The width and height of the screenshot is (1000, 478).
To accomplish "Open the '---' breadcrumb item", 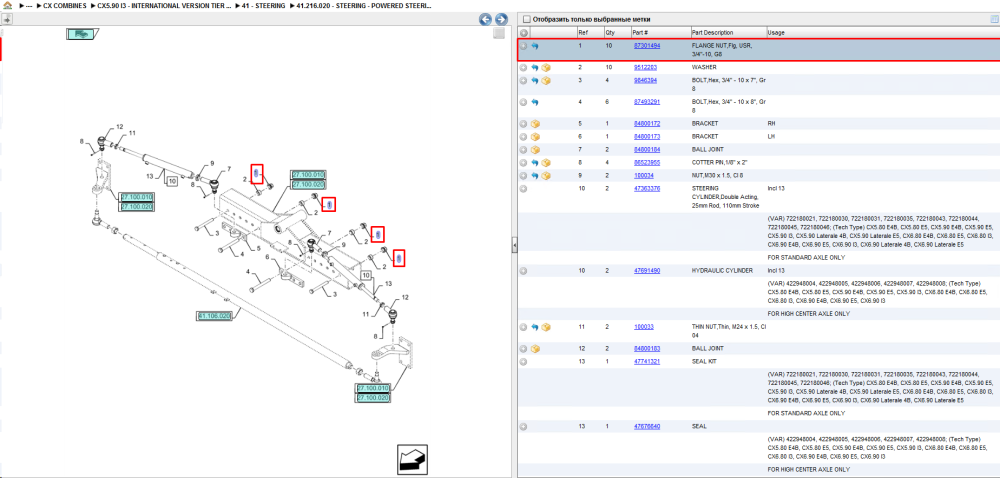I will click(29, 5).
